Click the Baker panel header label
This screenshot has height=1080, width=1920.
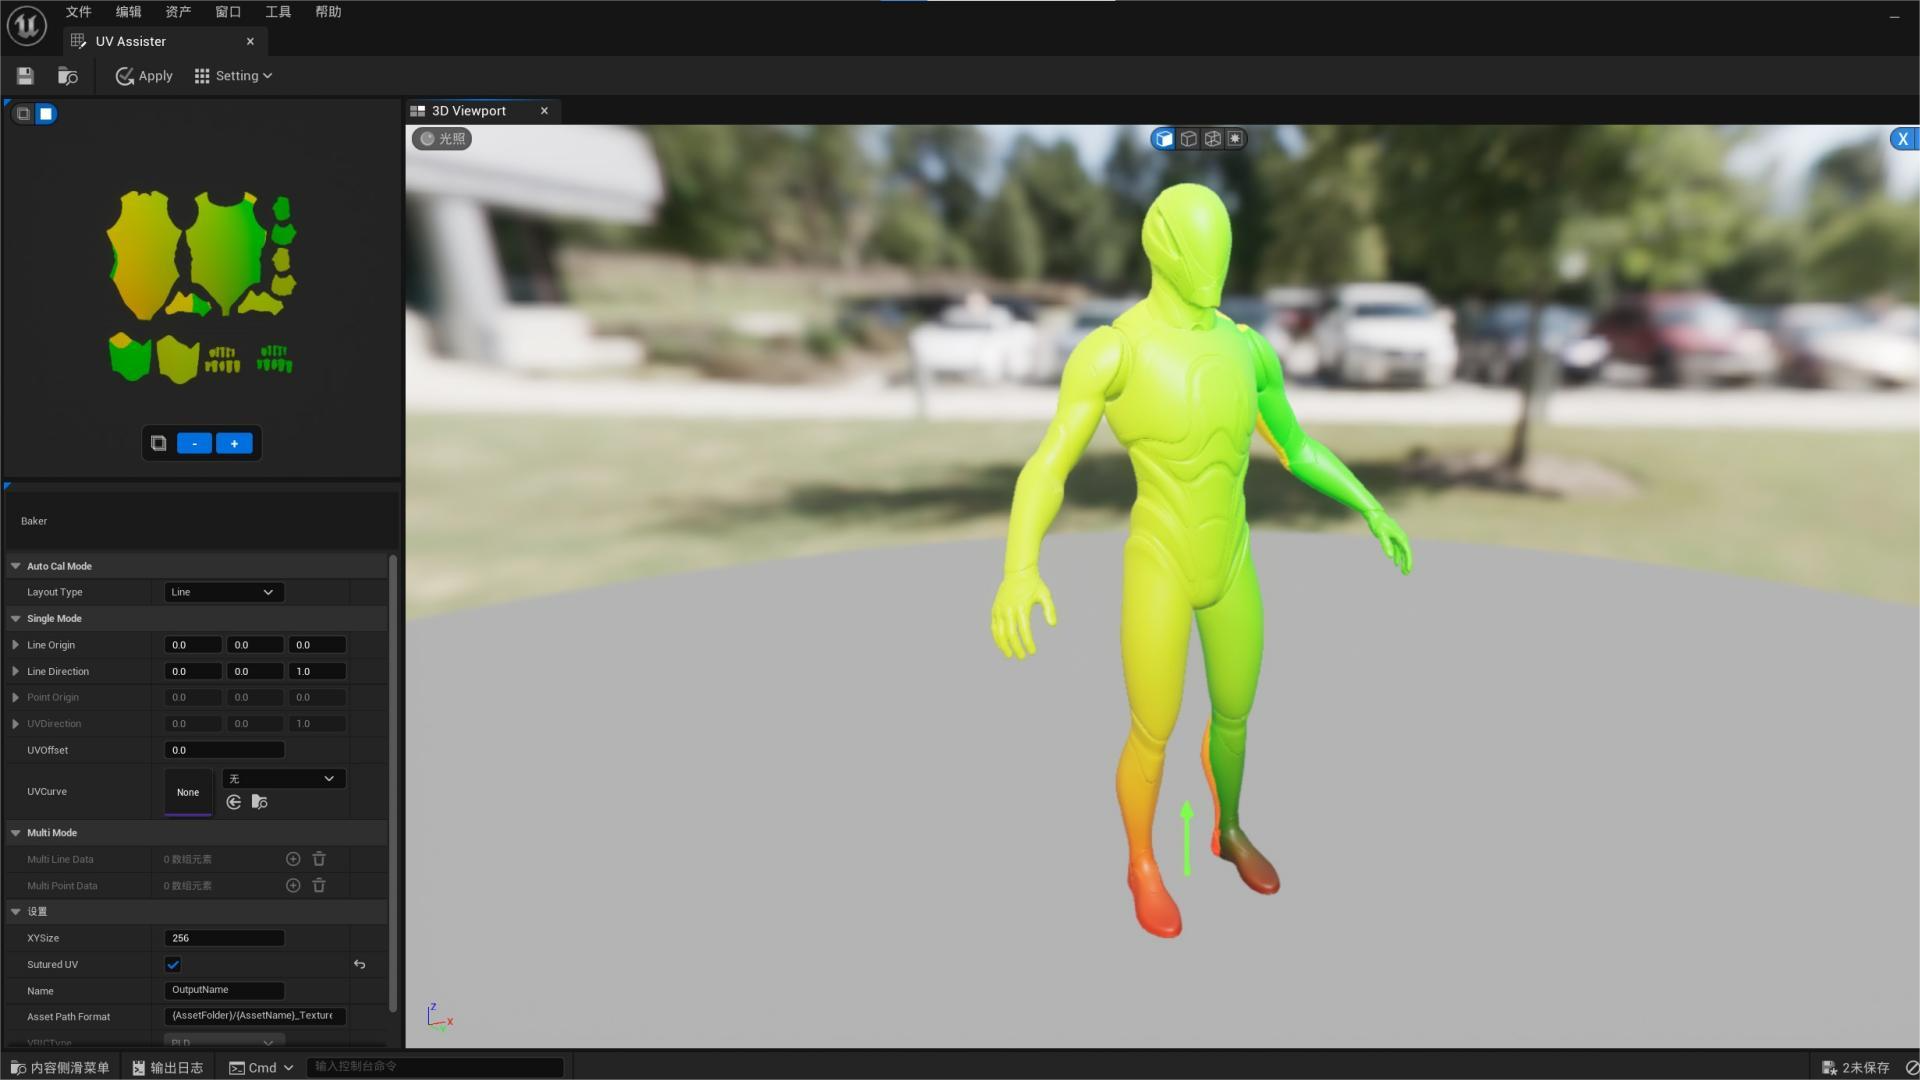click(x=34, y=521)
